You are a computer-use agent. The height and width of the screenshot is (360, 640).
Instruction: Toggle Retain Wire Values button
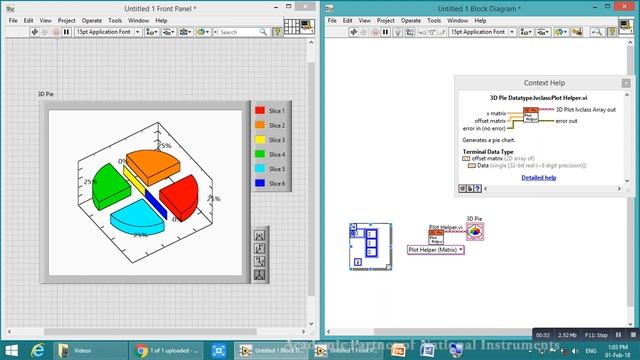tap(409, 32)
